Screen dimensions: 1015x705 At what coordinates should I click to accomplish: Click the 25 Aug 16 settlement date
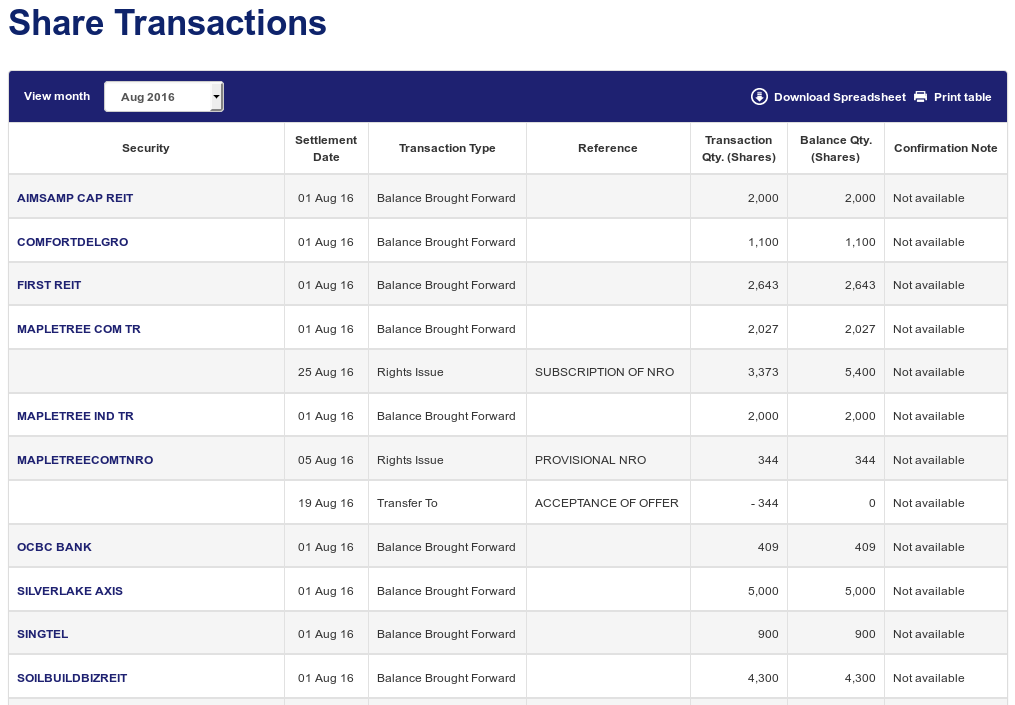click(x=326, y=372)
